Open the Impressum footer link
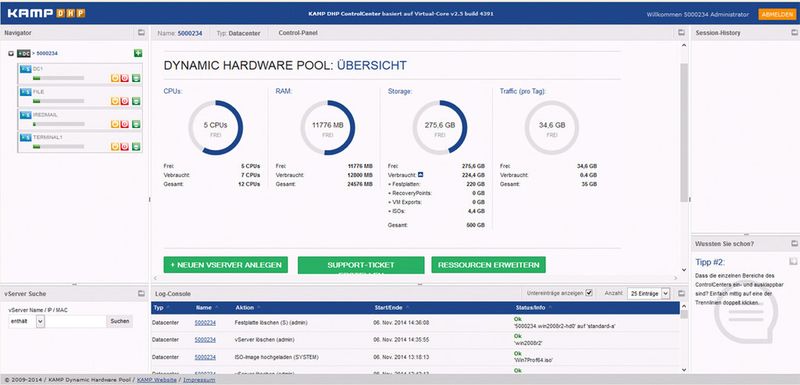Image resolution: width=800 pixels, height=385 pixels. click(x=199, y=380)
